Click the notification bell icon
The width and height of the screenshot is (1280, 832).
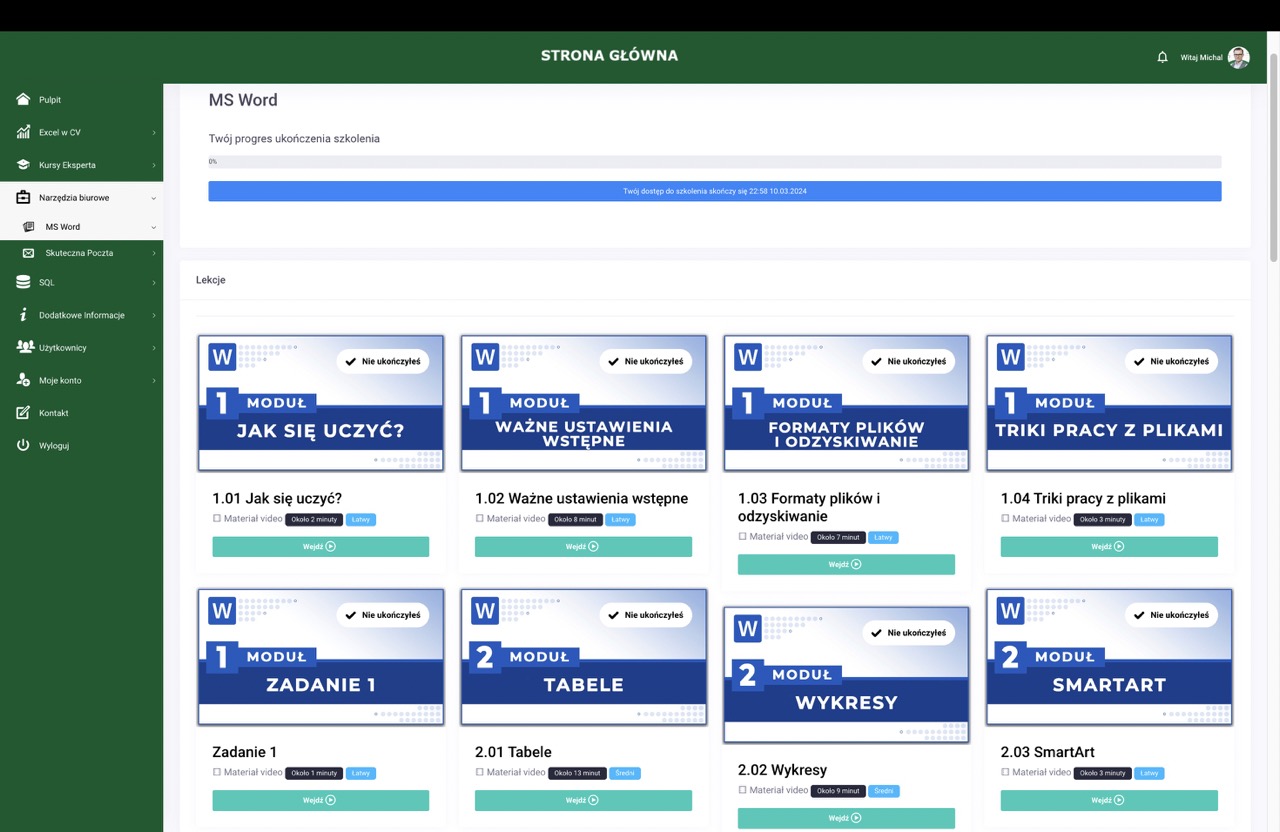(1162, 57)
